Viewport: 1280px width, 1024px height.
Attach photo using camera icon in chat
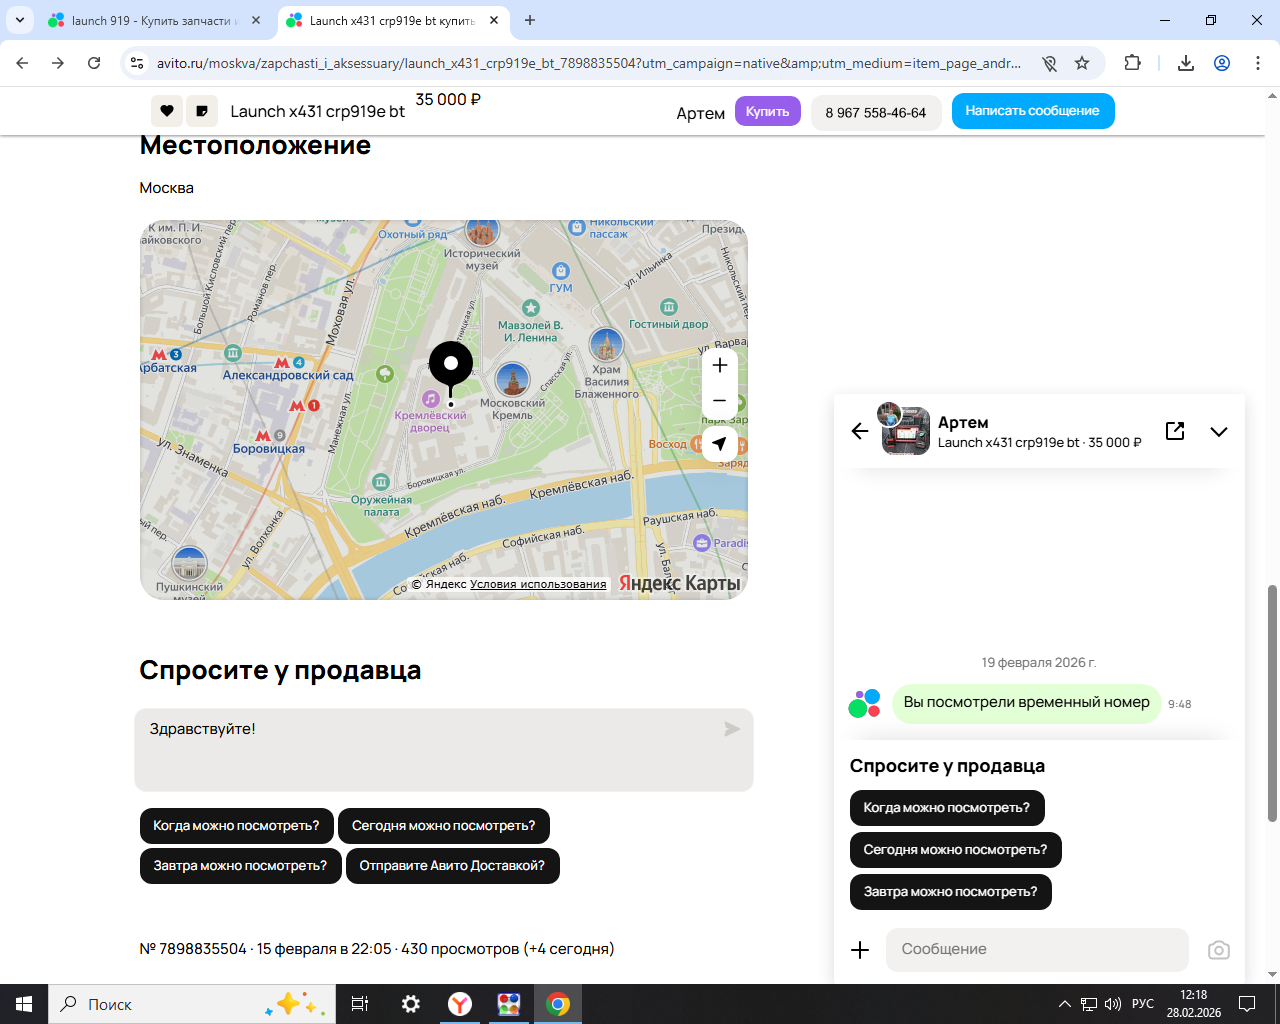[x=1219, y=950]
